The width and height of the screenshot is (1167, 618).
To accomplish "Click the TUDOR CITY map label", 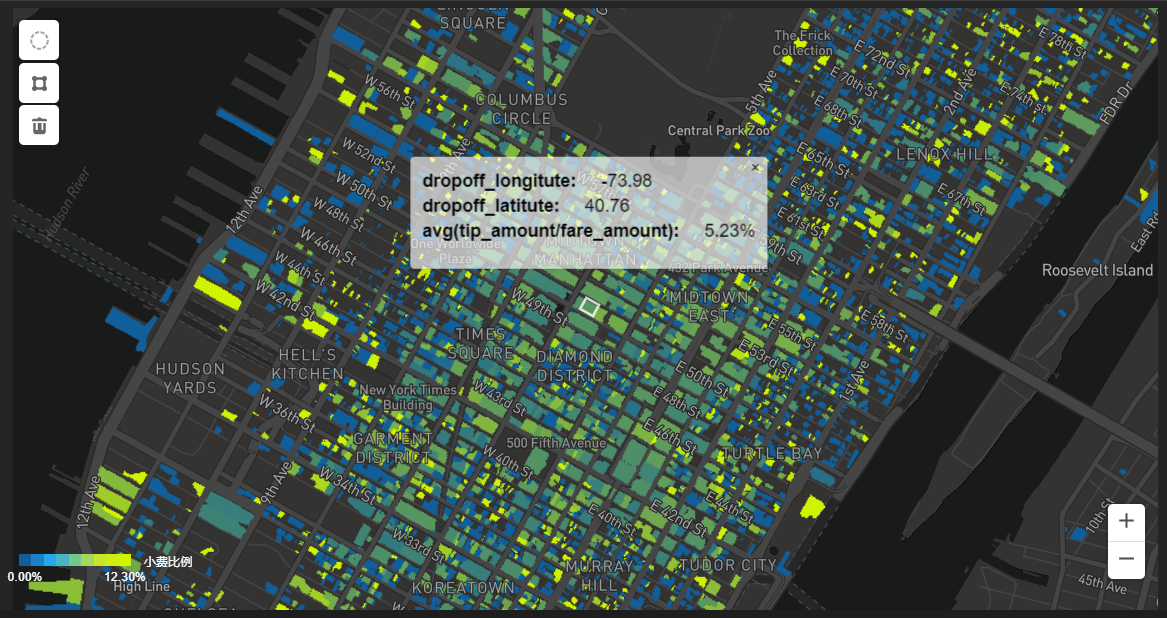I will click(x=728, y=564).
